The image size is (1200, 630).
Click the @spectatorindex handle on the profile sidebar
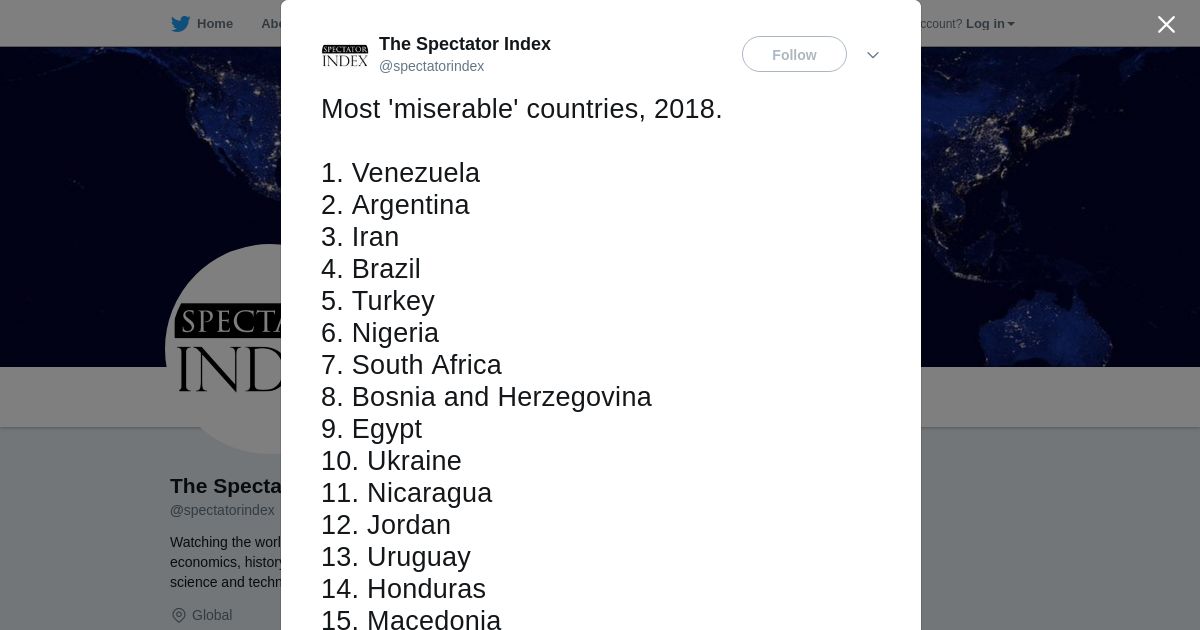[222, 510]
